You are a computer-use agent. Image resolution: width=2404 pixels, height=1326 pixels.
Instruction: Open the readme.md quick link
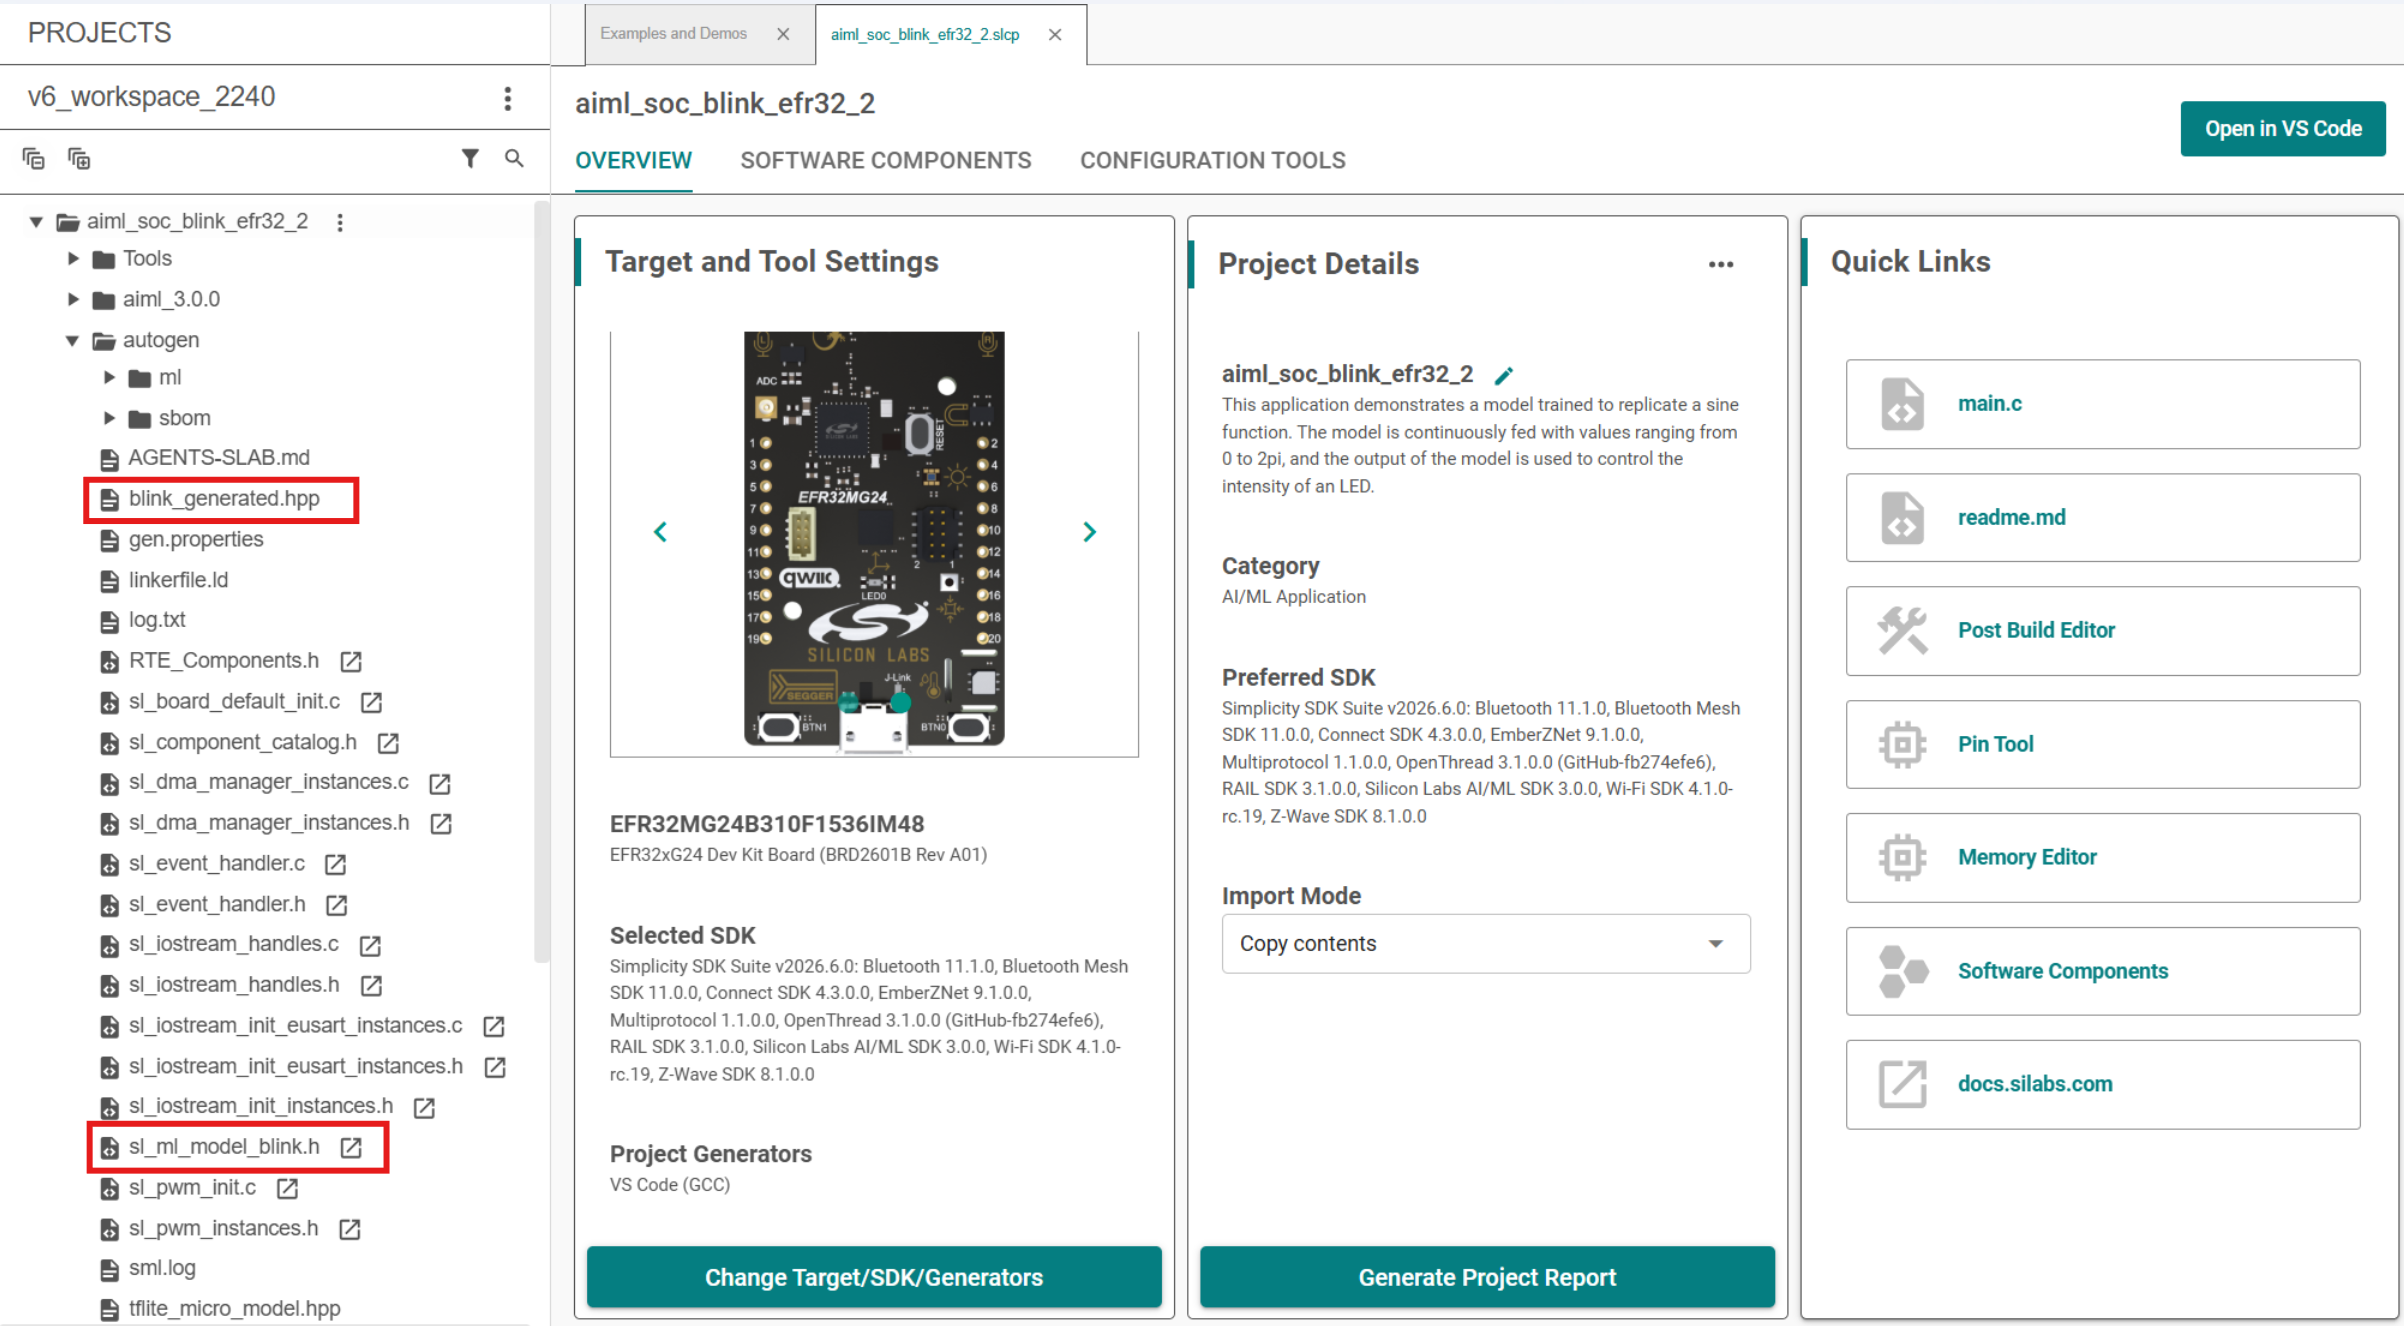pos(2103,518)
